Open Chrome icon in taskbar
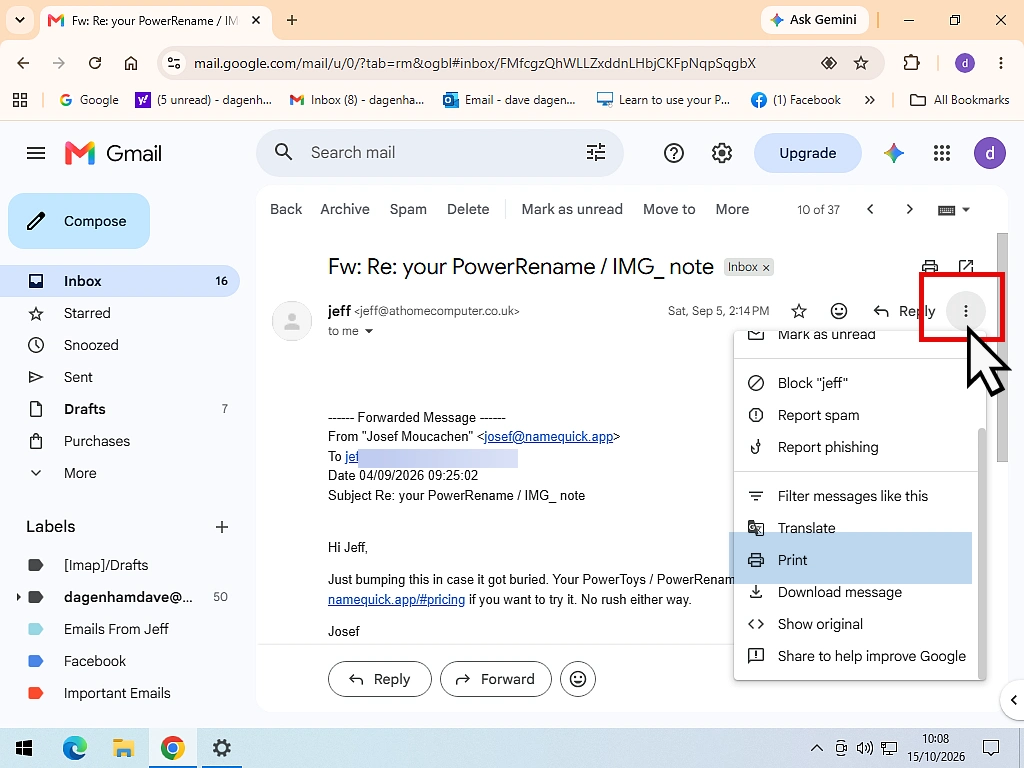 click(172, 748)
